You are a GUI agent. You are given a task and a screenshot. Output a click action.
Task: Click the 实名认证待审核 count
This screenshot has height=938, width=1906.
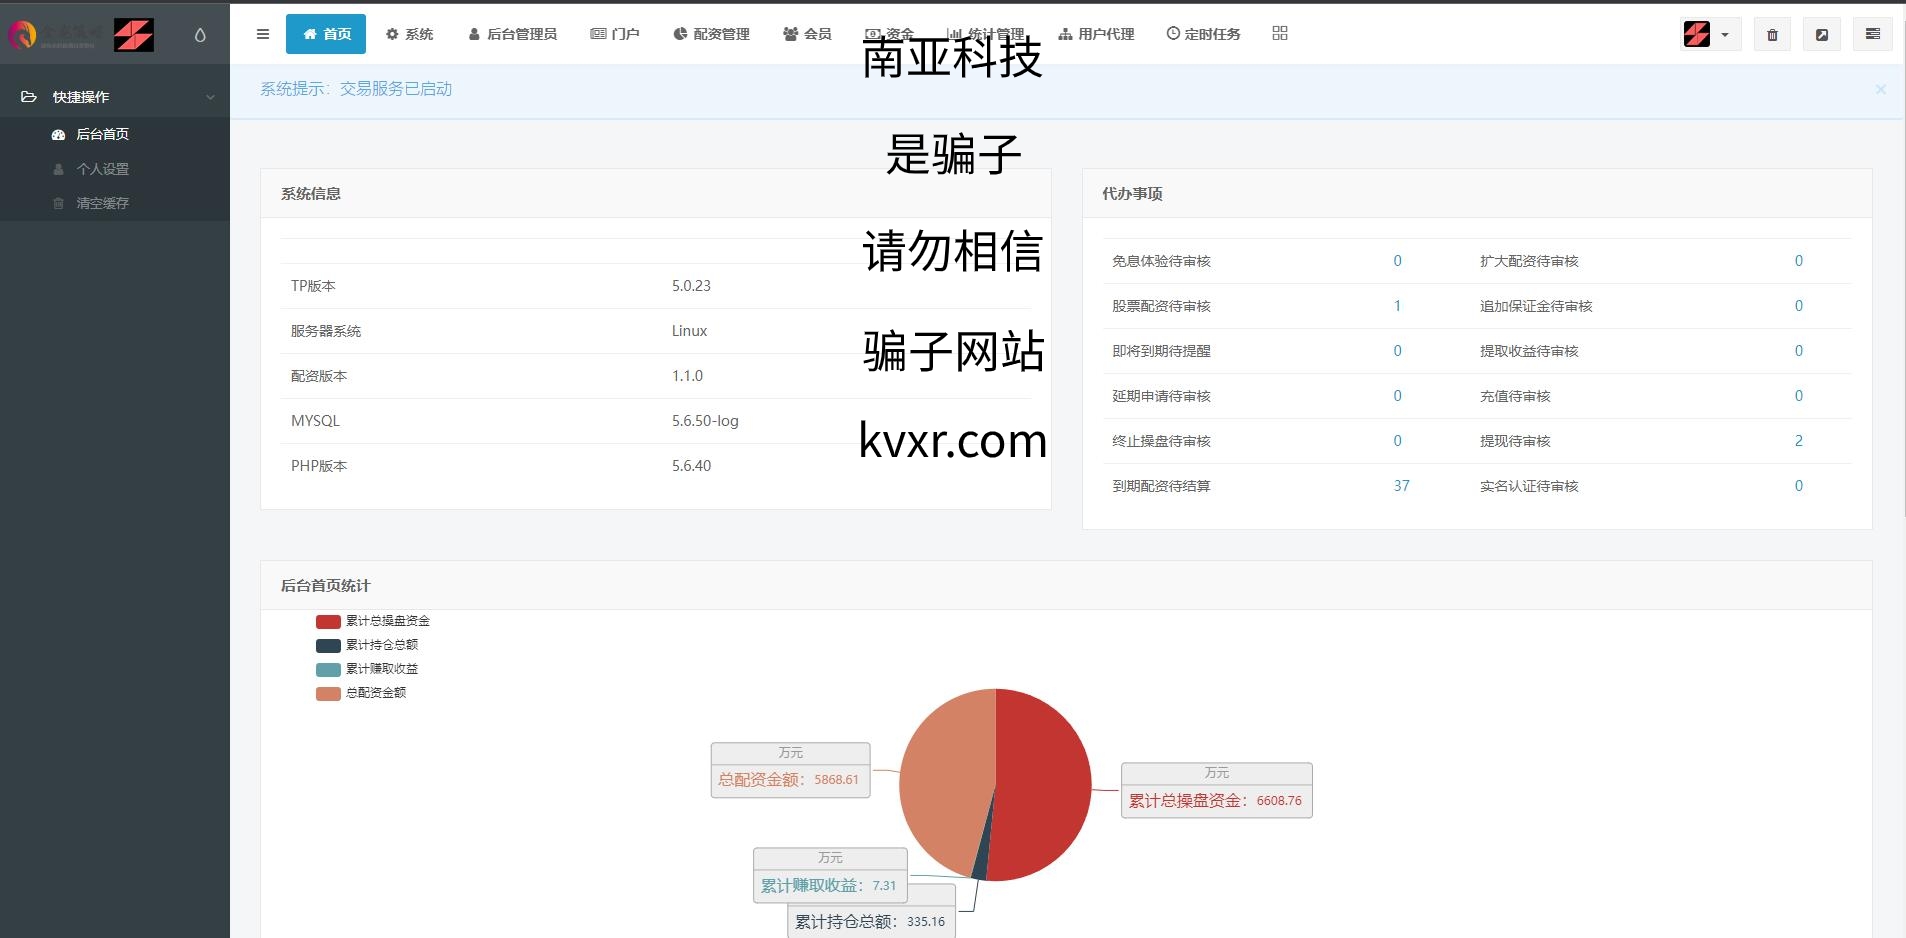1798,486
